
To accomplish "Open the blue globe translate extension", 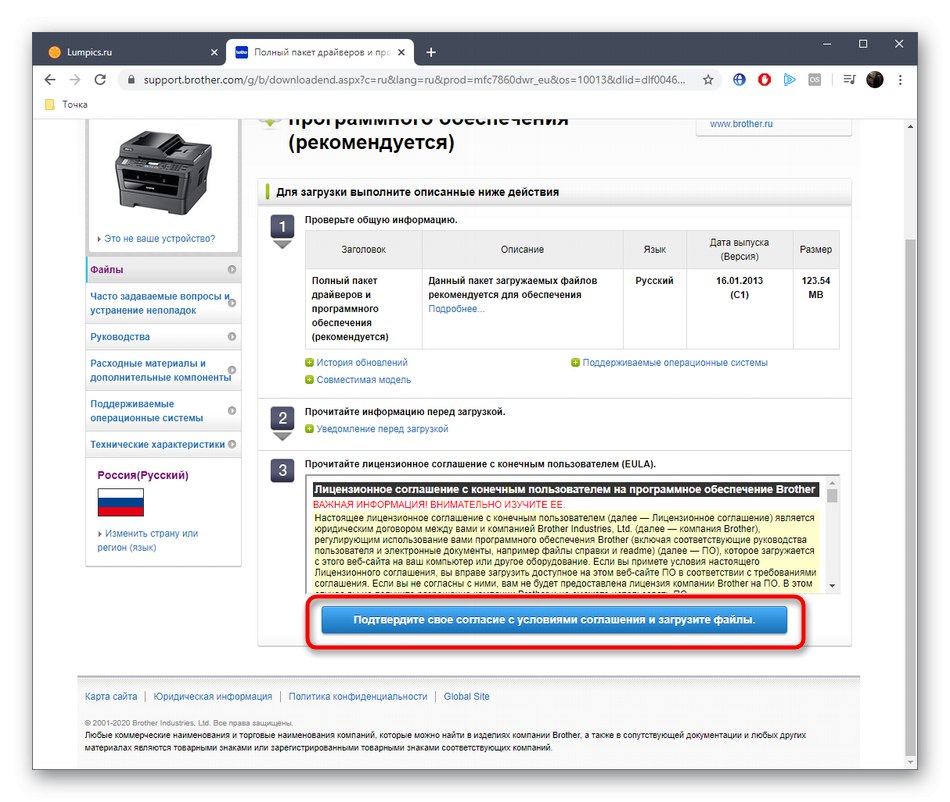I will coord(738,79).
